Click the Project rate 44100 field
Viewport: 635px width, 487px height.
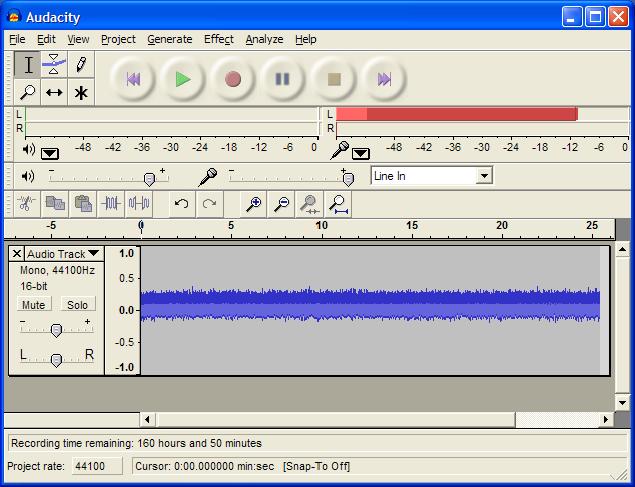(x=97, y=466)
